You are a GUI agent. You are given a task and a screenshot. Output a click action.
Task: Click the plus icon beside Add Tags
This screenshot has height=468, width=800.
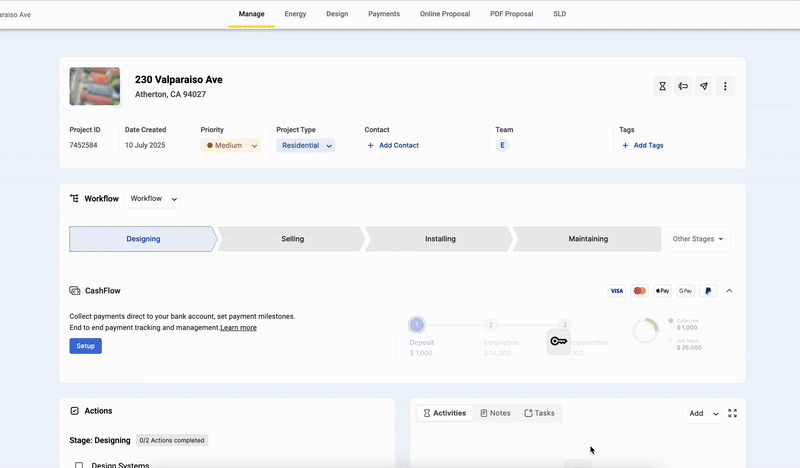tap(625, 145)
